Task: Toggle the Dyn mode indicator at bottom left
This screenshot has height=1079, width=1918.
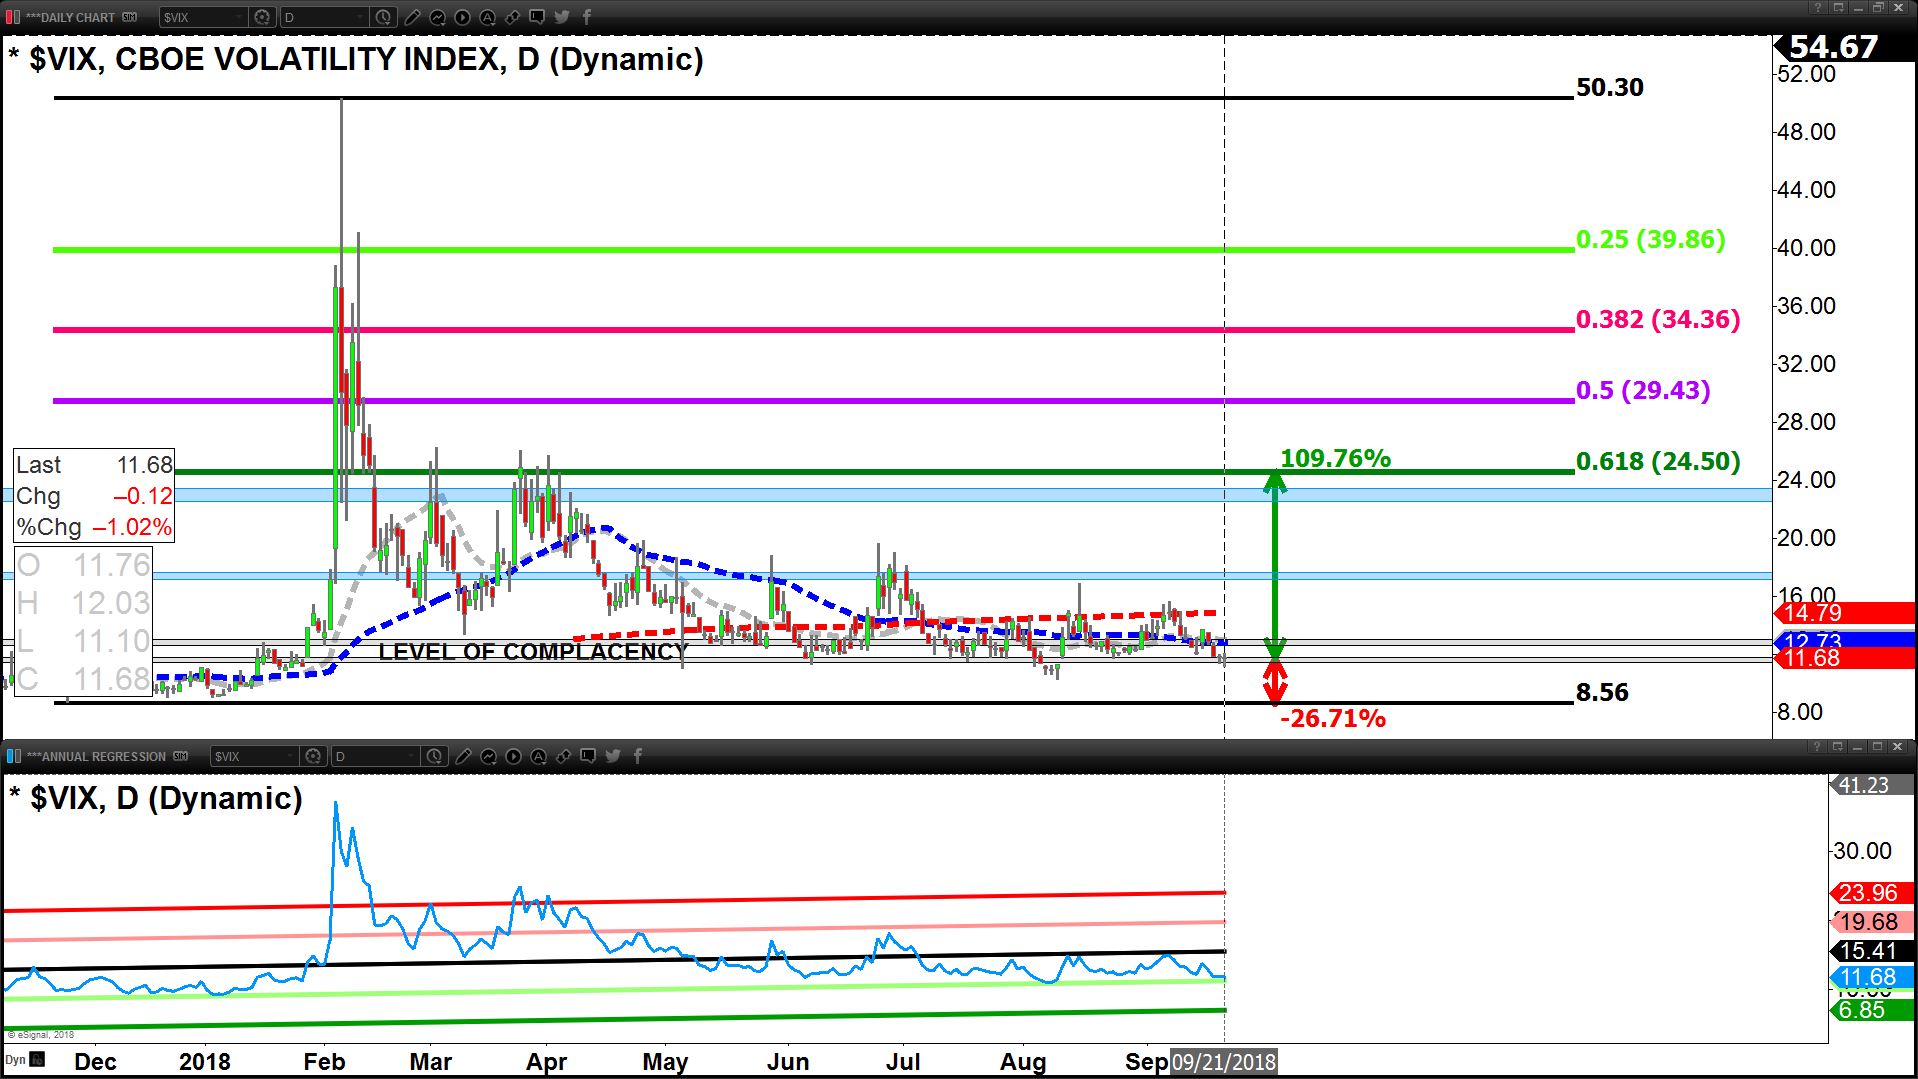Action: (x=16, y=1060)
